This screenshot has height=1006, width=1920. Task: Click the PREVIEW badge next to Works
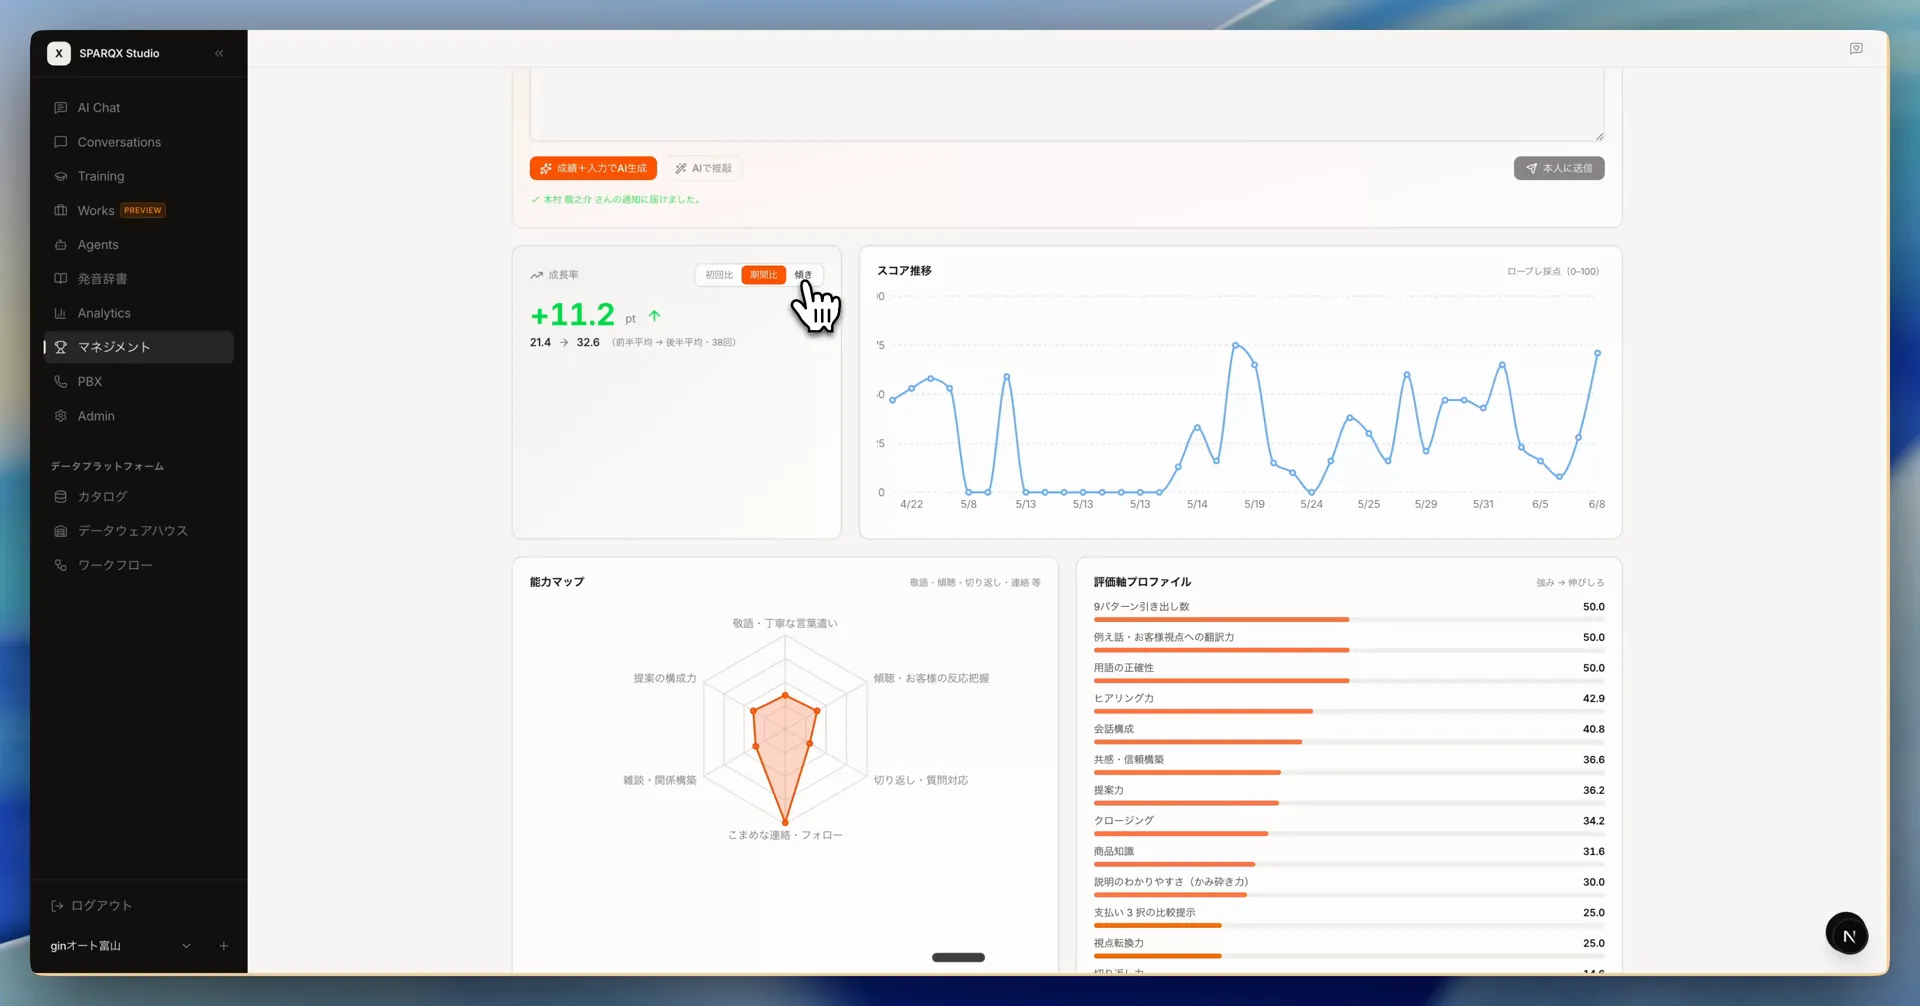(143, 210)
